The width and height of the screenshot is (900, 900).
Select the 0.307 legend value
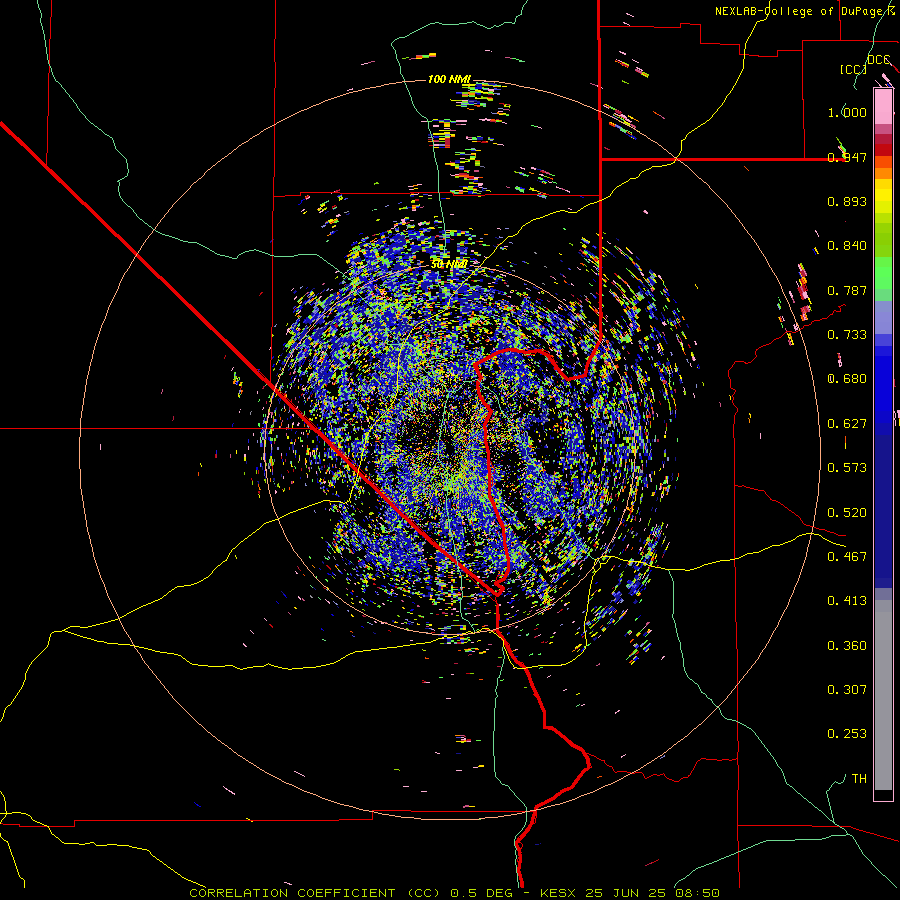(847, 690)
